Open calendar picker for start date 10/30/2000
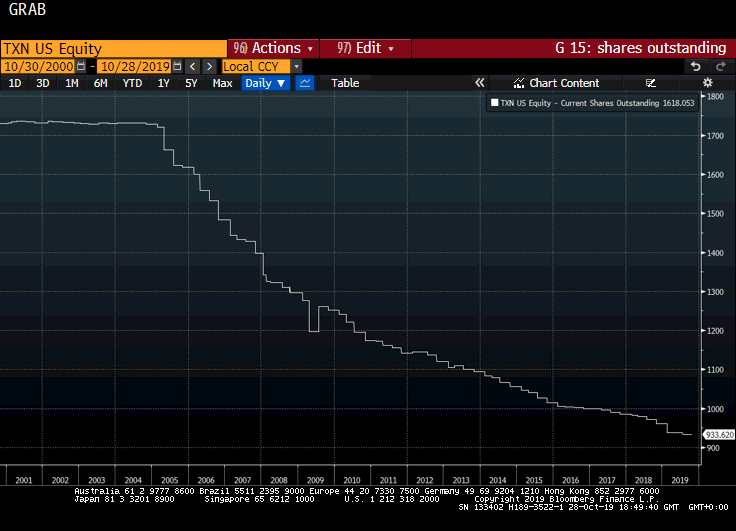This screenshot has height=531, width=736. point(80,66)
